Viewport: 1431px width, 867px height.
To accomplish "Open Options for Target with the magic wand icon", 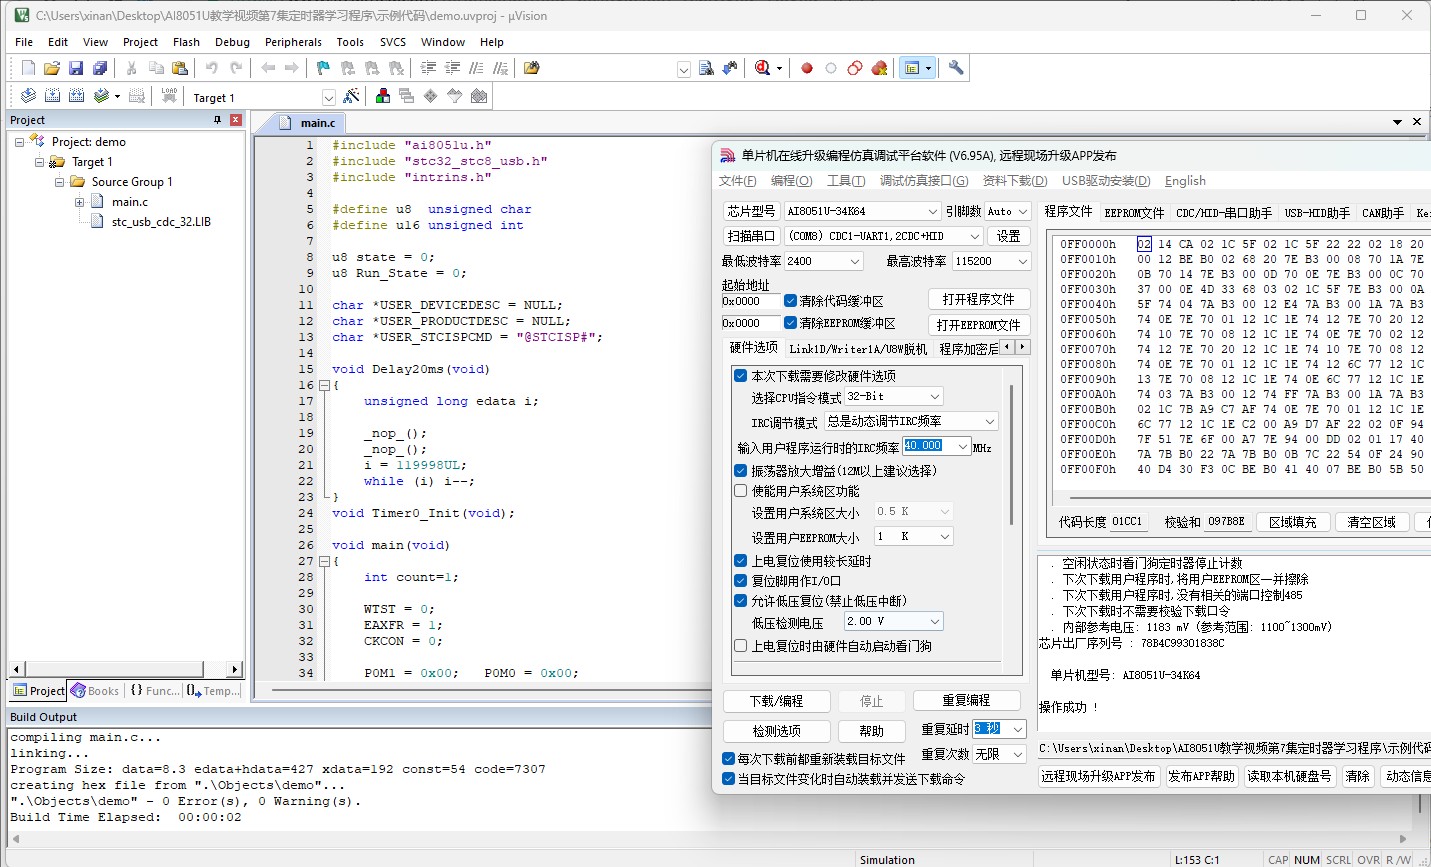I will 351,96.
